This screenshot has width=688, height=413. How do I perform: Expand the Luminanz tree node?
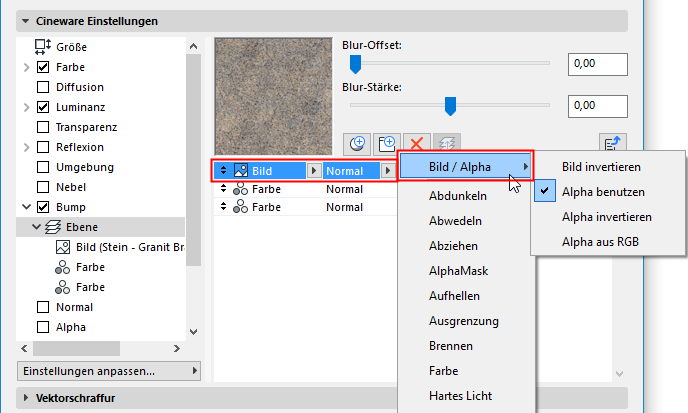coord(26,107)
